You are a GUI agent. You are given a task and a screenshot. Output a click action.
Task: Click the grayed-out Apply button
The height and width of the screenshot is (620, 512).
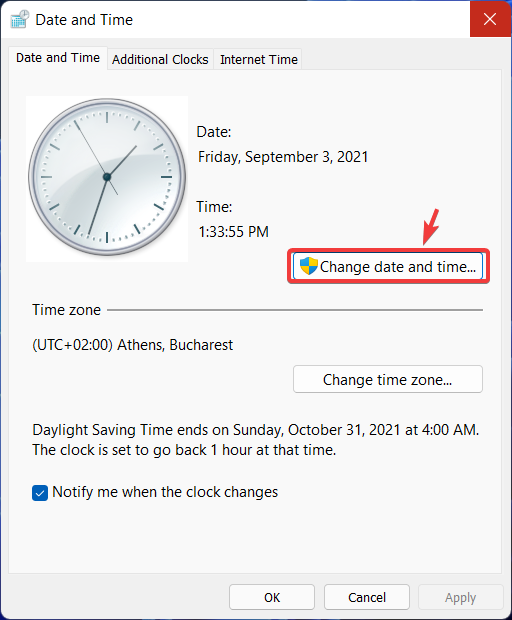[461, 597]
